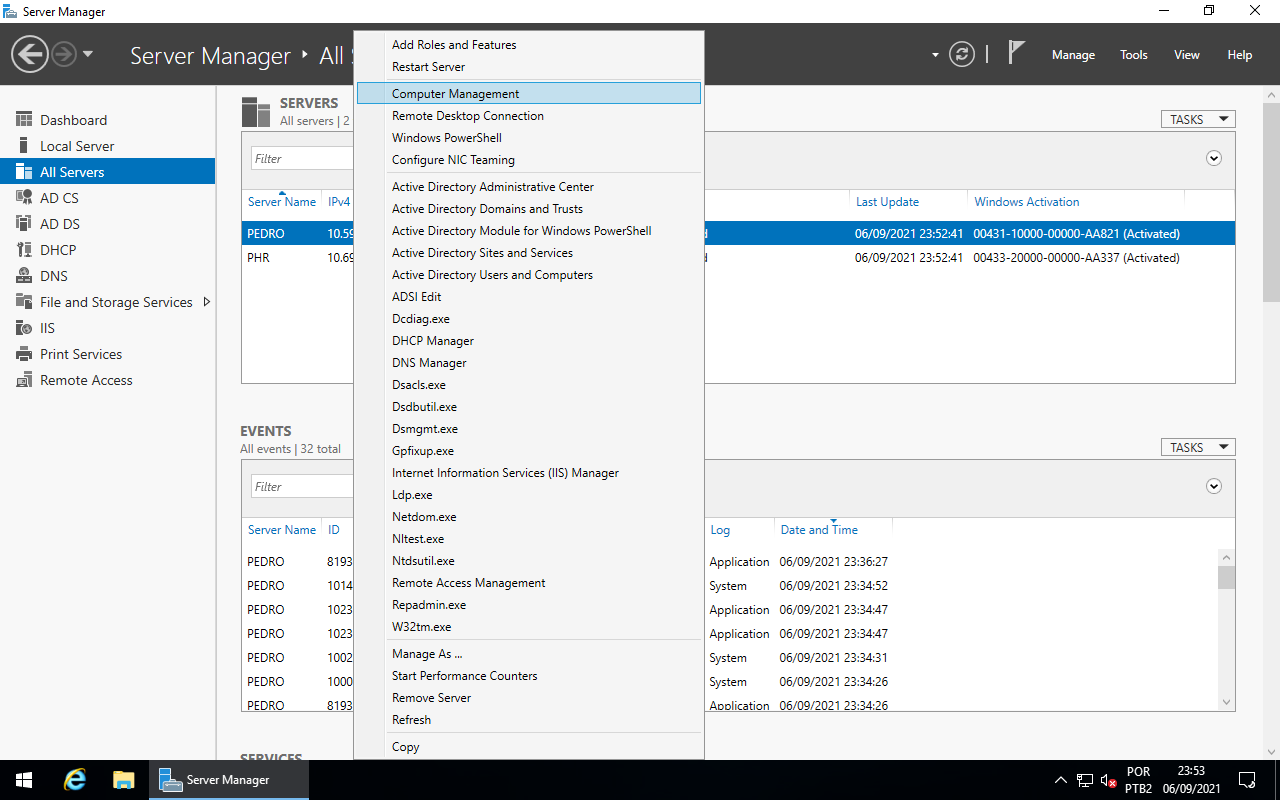Image resolution: width=1280 pixels, height=800 pixels.
Task: Open the Events TASKS dropdown
Action: click(1198, 447)
